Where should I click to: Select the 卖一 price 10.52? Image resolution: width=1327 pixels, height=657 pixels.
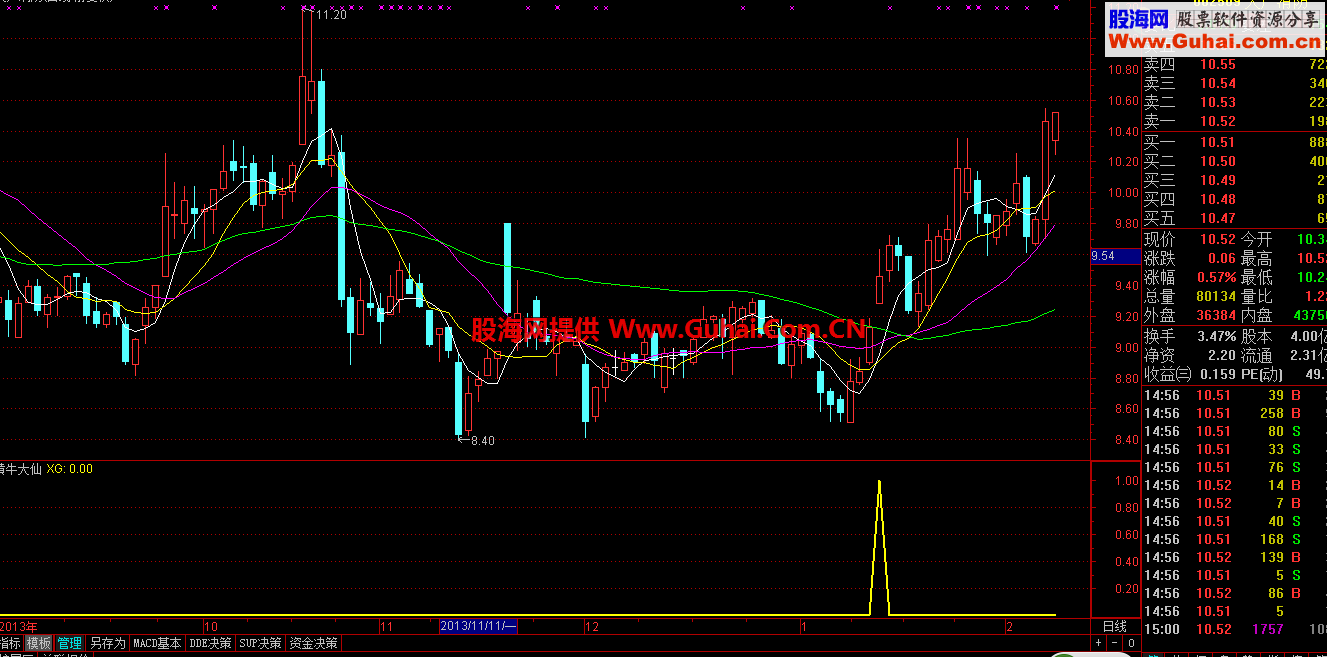coord(1218,122)
